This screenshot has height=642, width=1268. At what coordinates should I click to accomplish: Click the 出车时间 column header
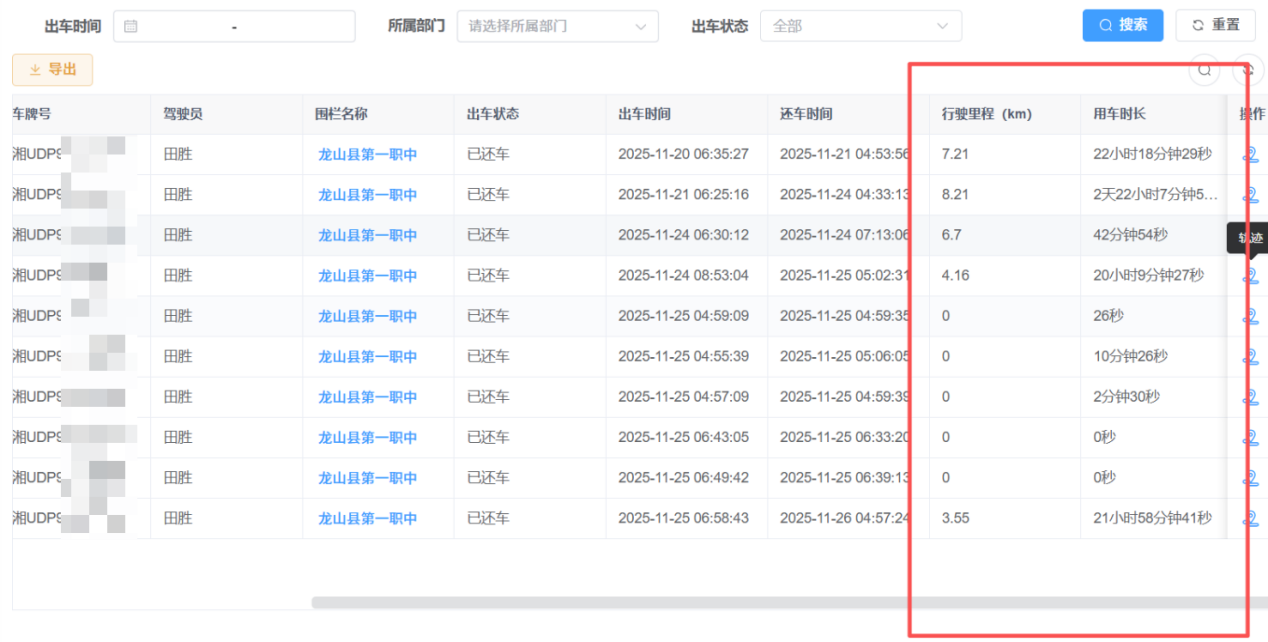(x=644, y=114)
